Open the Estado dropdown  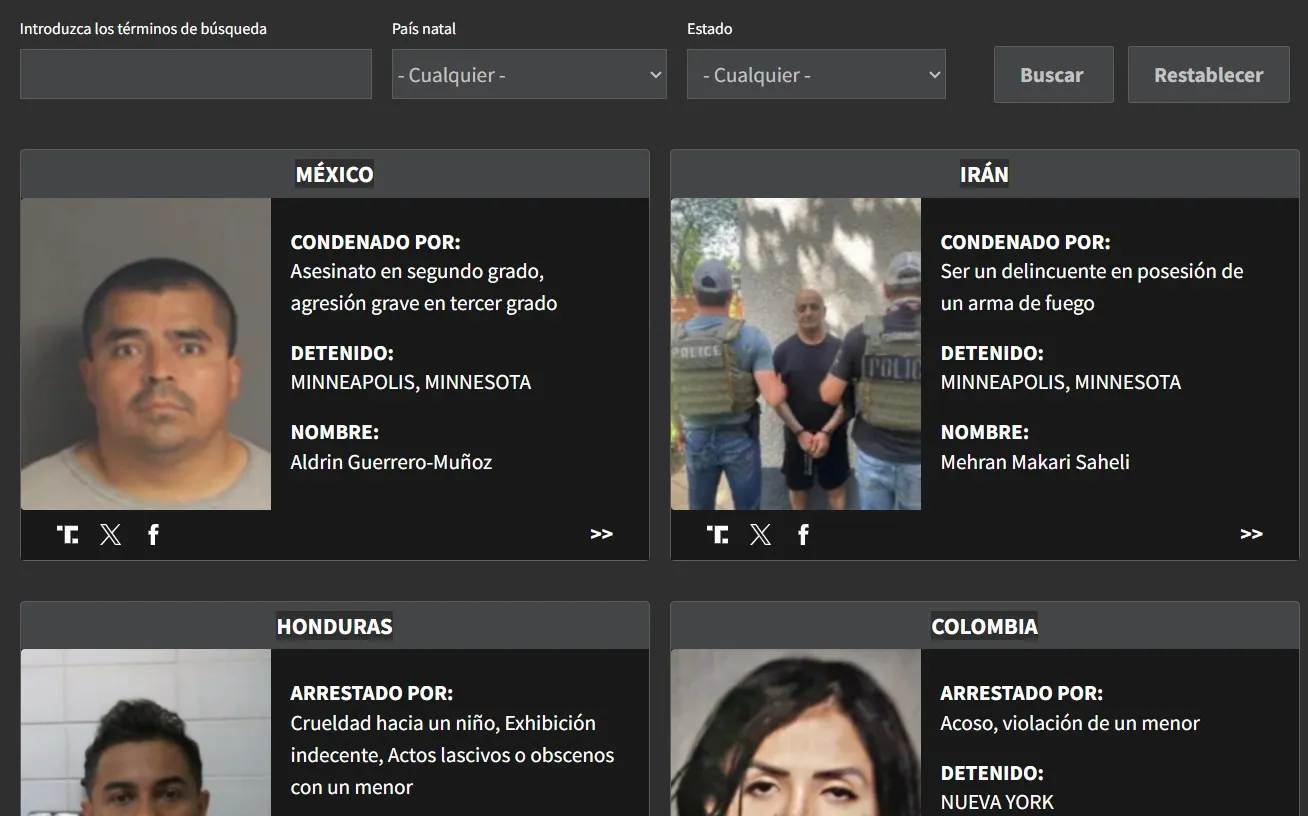pyautogui.click(x=816, y=75)
